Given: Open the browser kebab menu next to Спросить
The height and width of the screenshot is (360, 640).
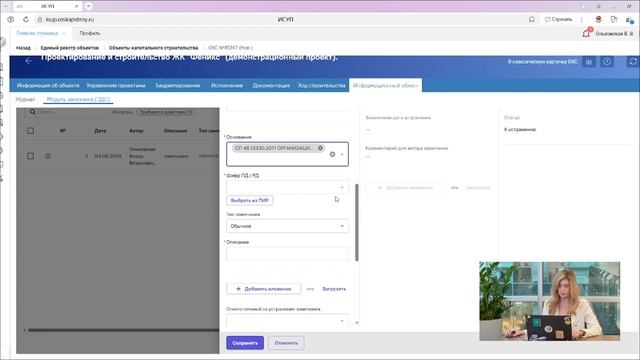Looking at the screenshot, I should 582,19.
